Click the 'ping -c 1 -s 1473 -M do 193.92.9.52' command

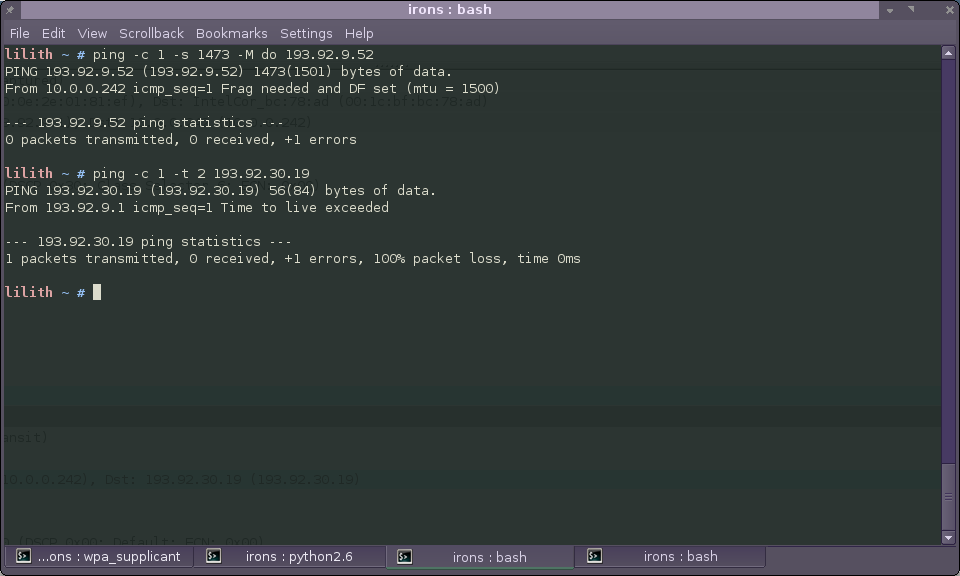[233, 54]
